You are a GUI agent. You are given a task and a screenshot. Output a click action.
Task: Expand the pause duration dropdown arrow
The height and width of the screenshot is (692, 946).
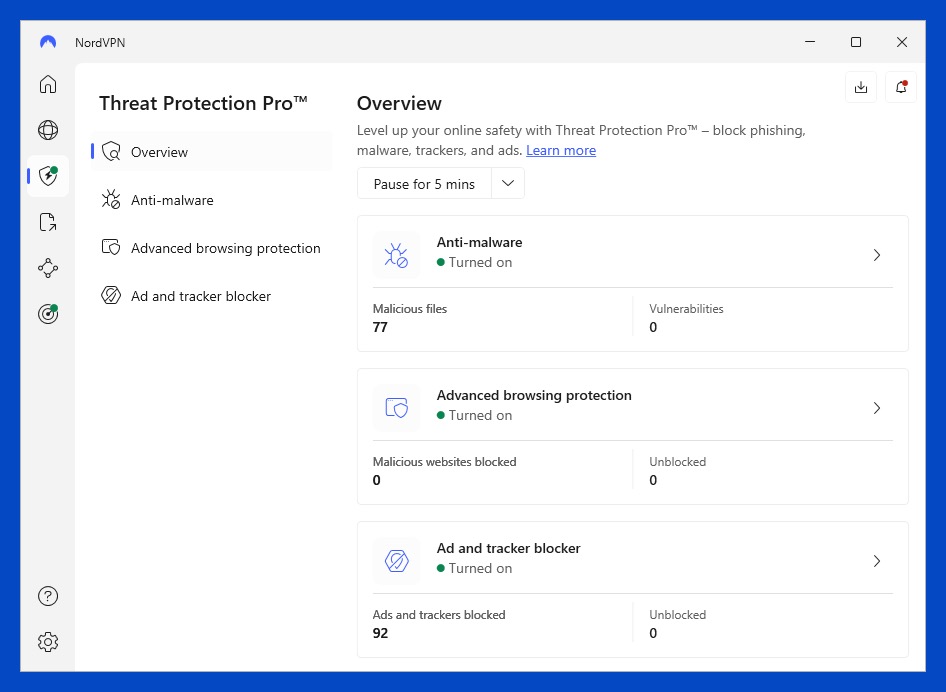pyautogui.click(x=508, y=183)
